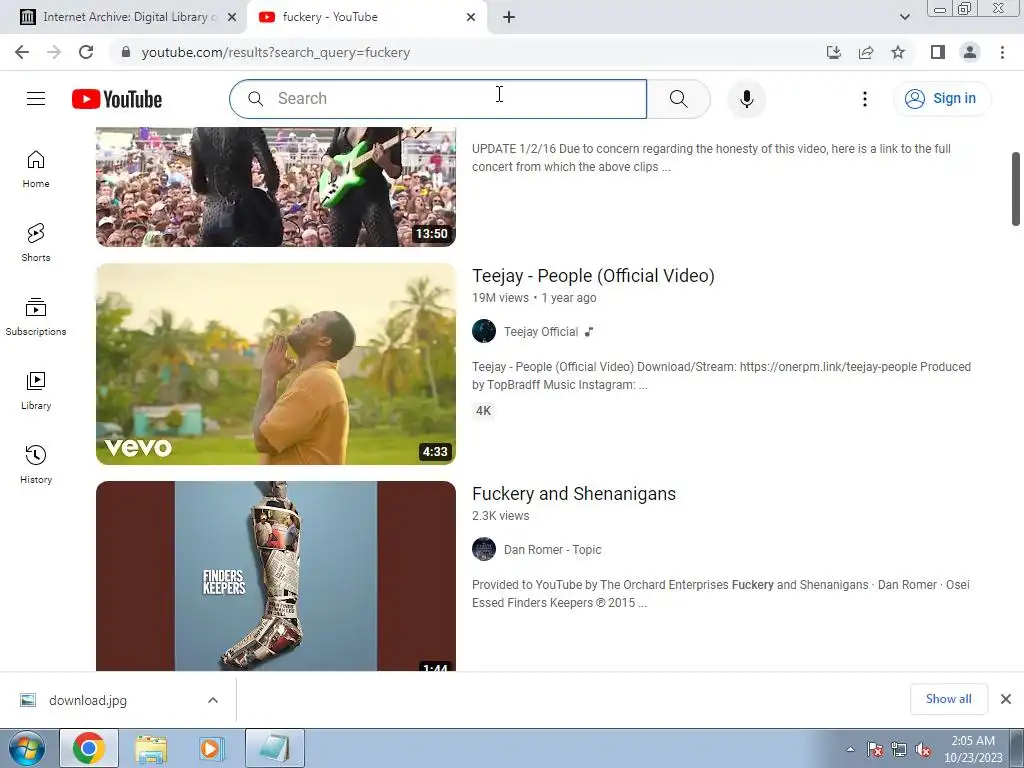Click the 4K badge under Teejay video
Image resolution: width=1024 pixels, height=768 pixels.
tap(483, 411)
